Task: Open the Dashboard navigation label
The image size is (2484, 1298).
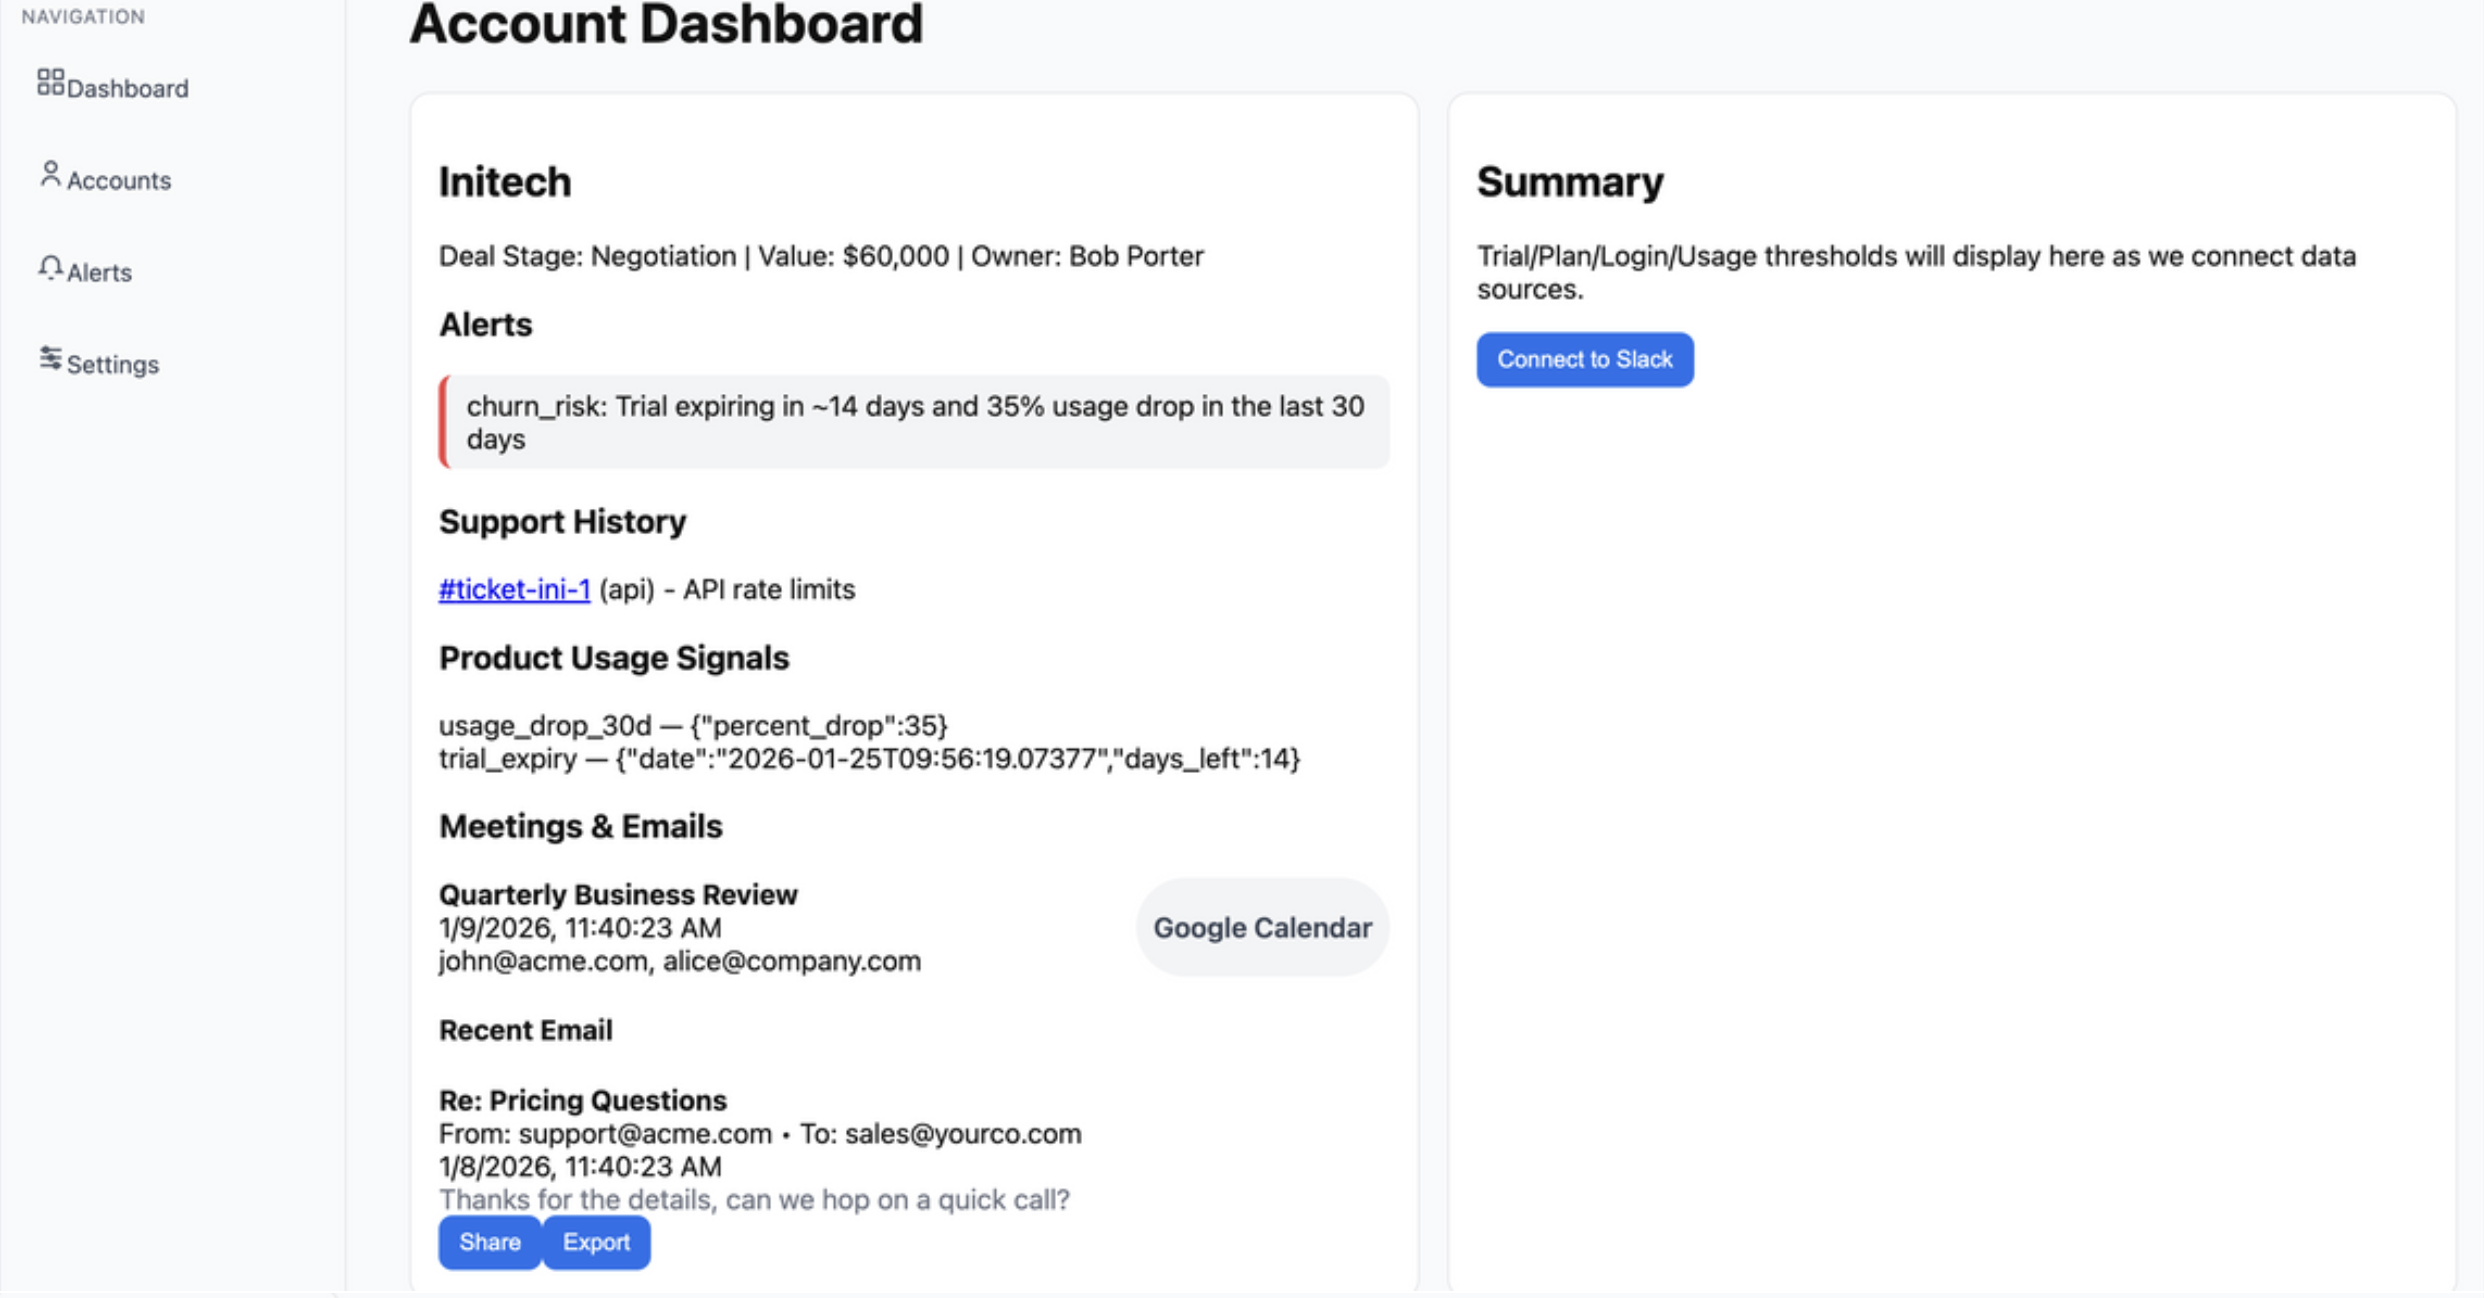Action: (127, 89)
